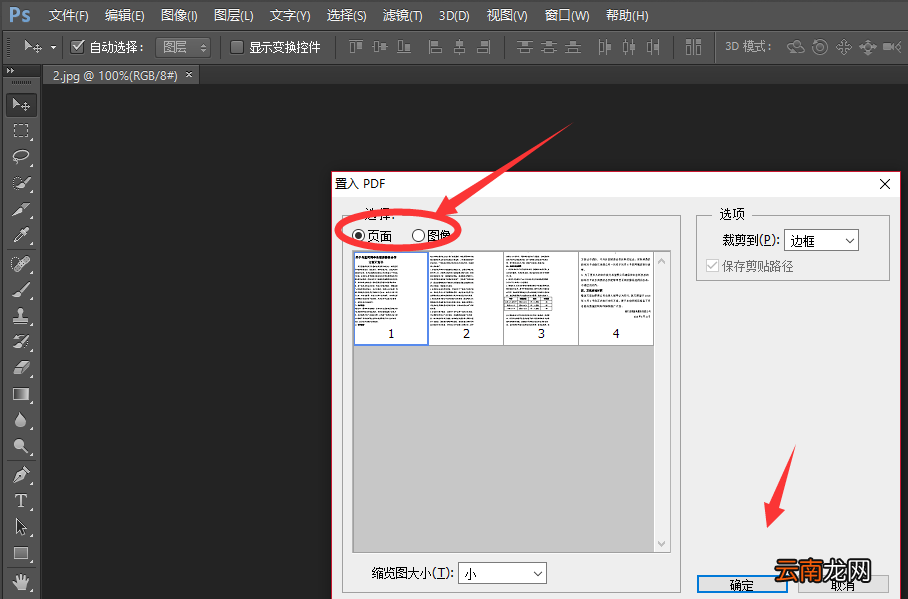Image resolution: width=908 pixels, height=599 pixels.
Task: Open 图层 auto-select dropdown
Action: pyautogui.click(x=183, y=47)
